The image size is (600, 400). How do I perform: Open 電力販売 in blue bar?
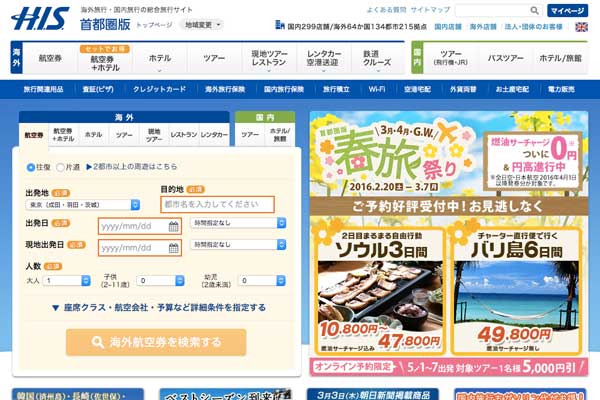561,89
